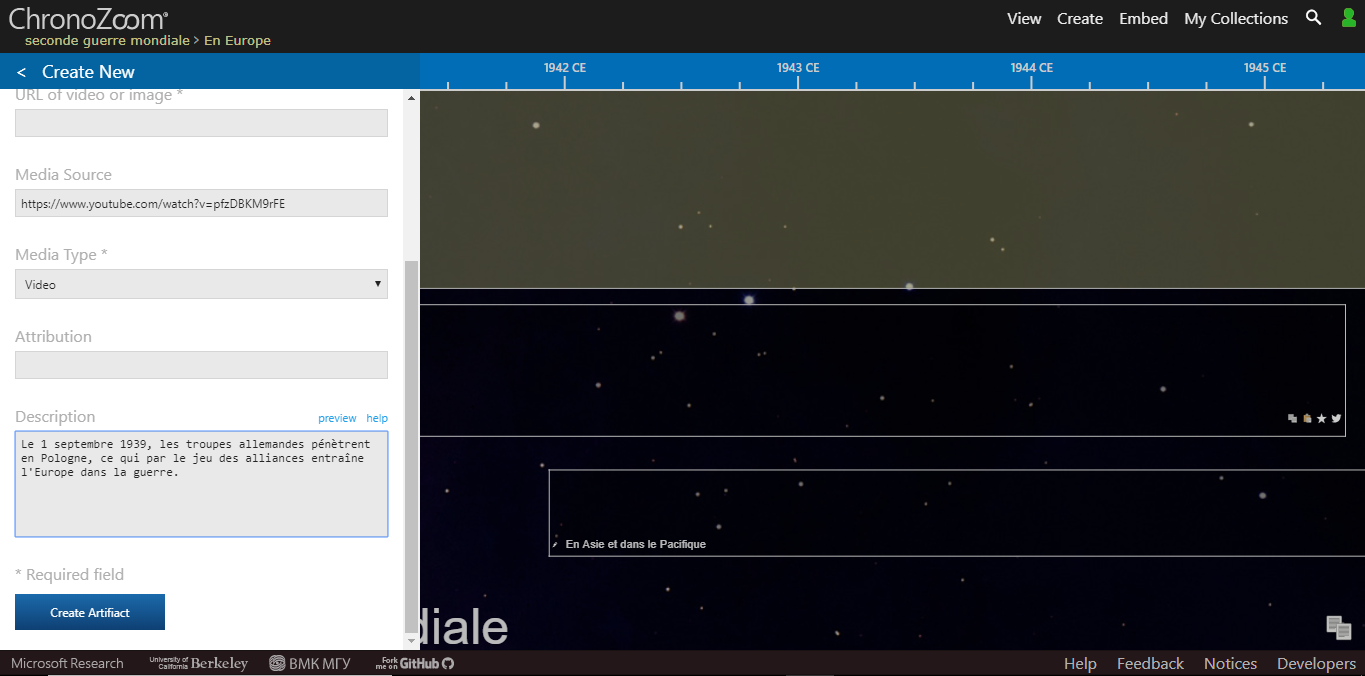The image size is (1365, 676).
Task: Open the Media Type dropdown showing Video
Action: click(201, 284)
